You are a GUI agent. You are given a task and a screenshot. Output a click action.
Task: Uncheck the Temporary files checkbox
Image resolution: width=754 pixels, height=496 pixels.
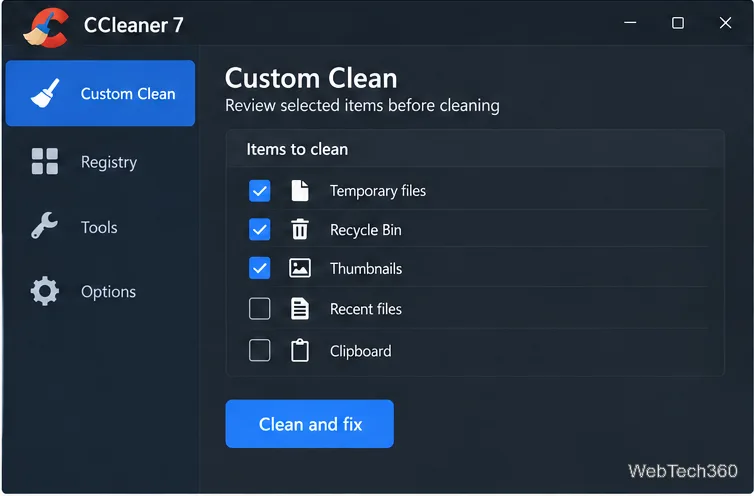(x=260, y=191)
